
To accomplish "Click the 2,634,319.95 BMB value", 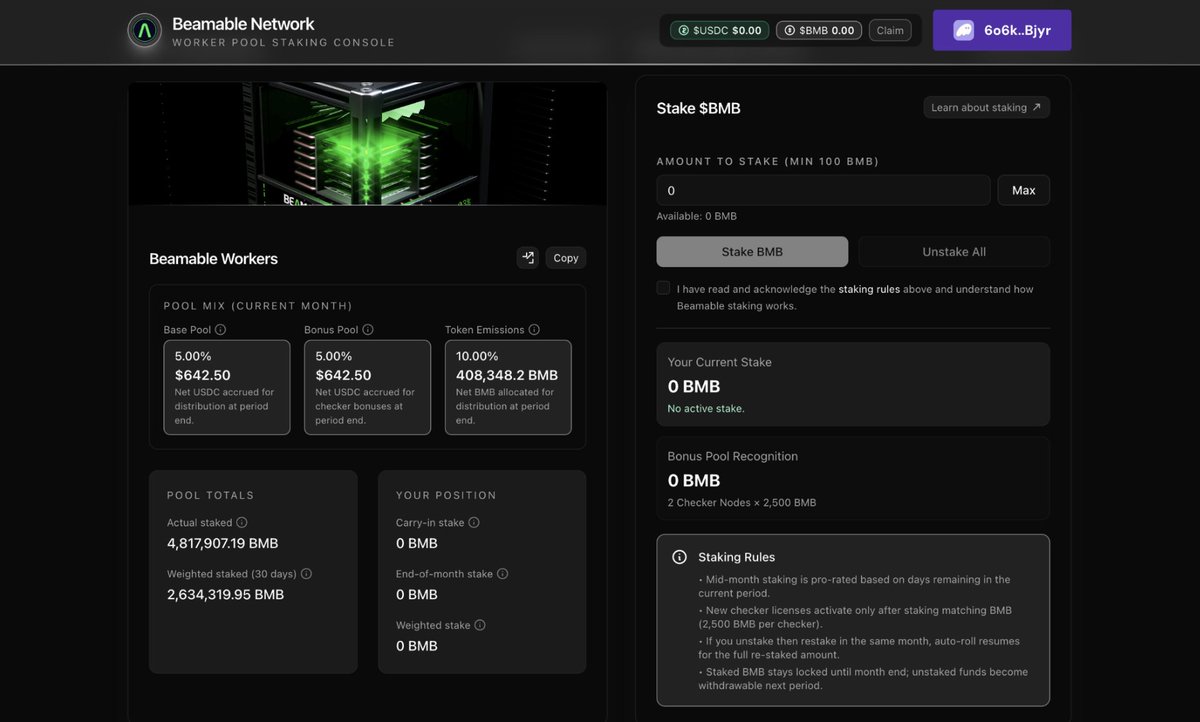I will pyautogui.click(x=225, y=594).
